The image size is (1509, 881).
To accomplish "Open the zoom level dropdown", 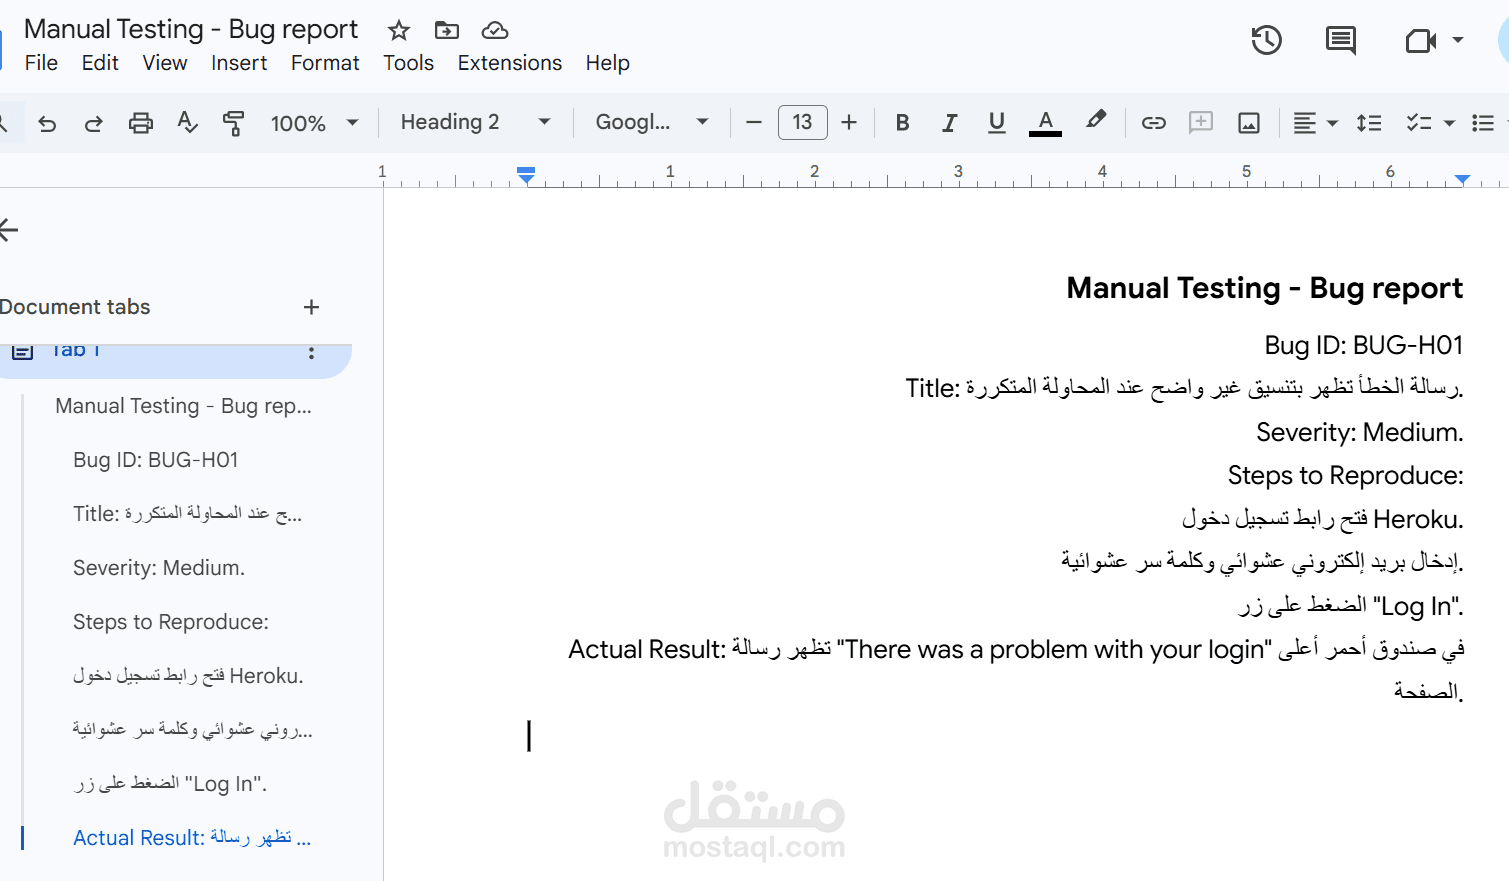I will tap(314, 123).
